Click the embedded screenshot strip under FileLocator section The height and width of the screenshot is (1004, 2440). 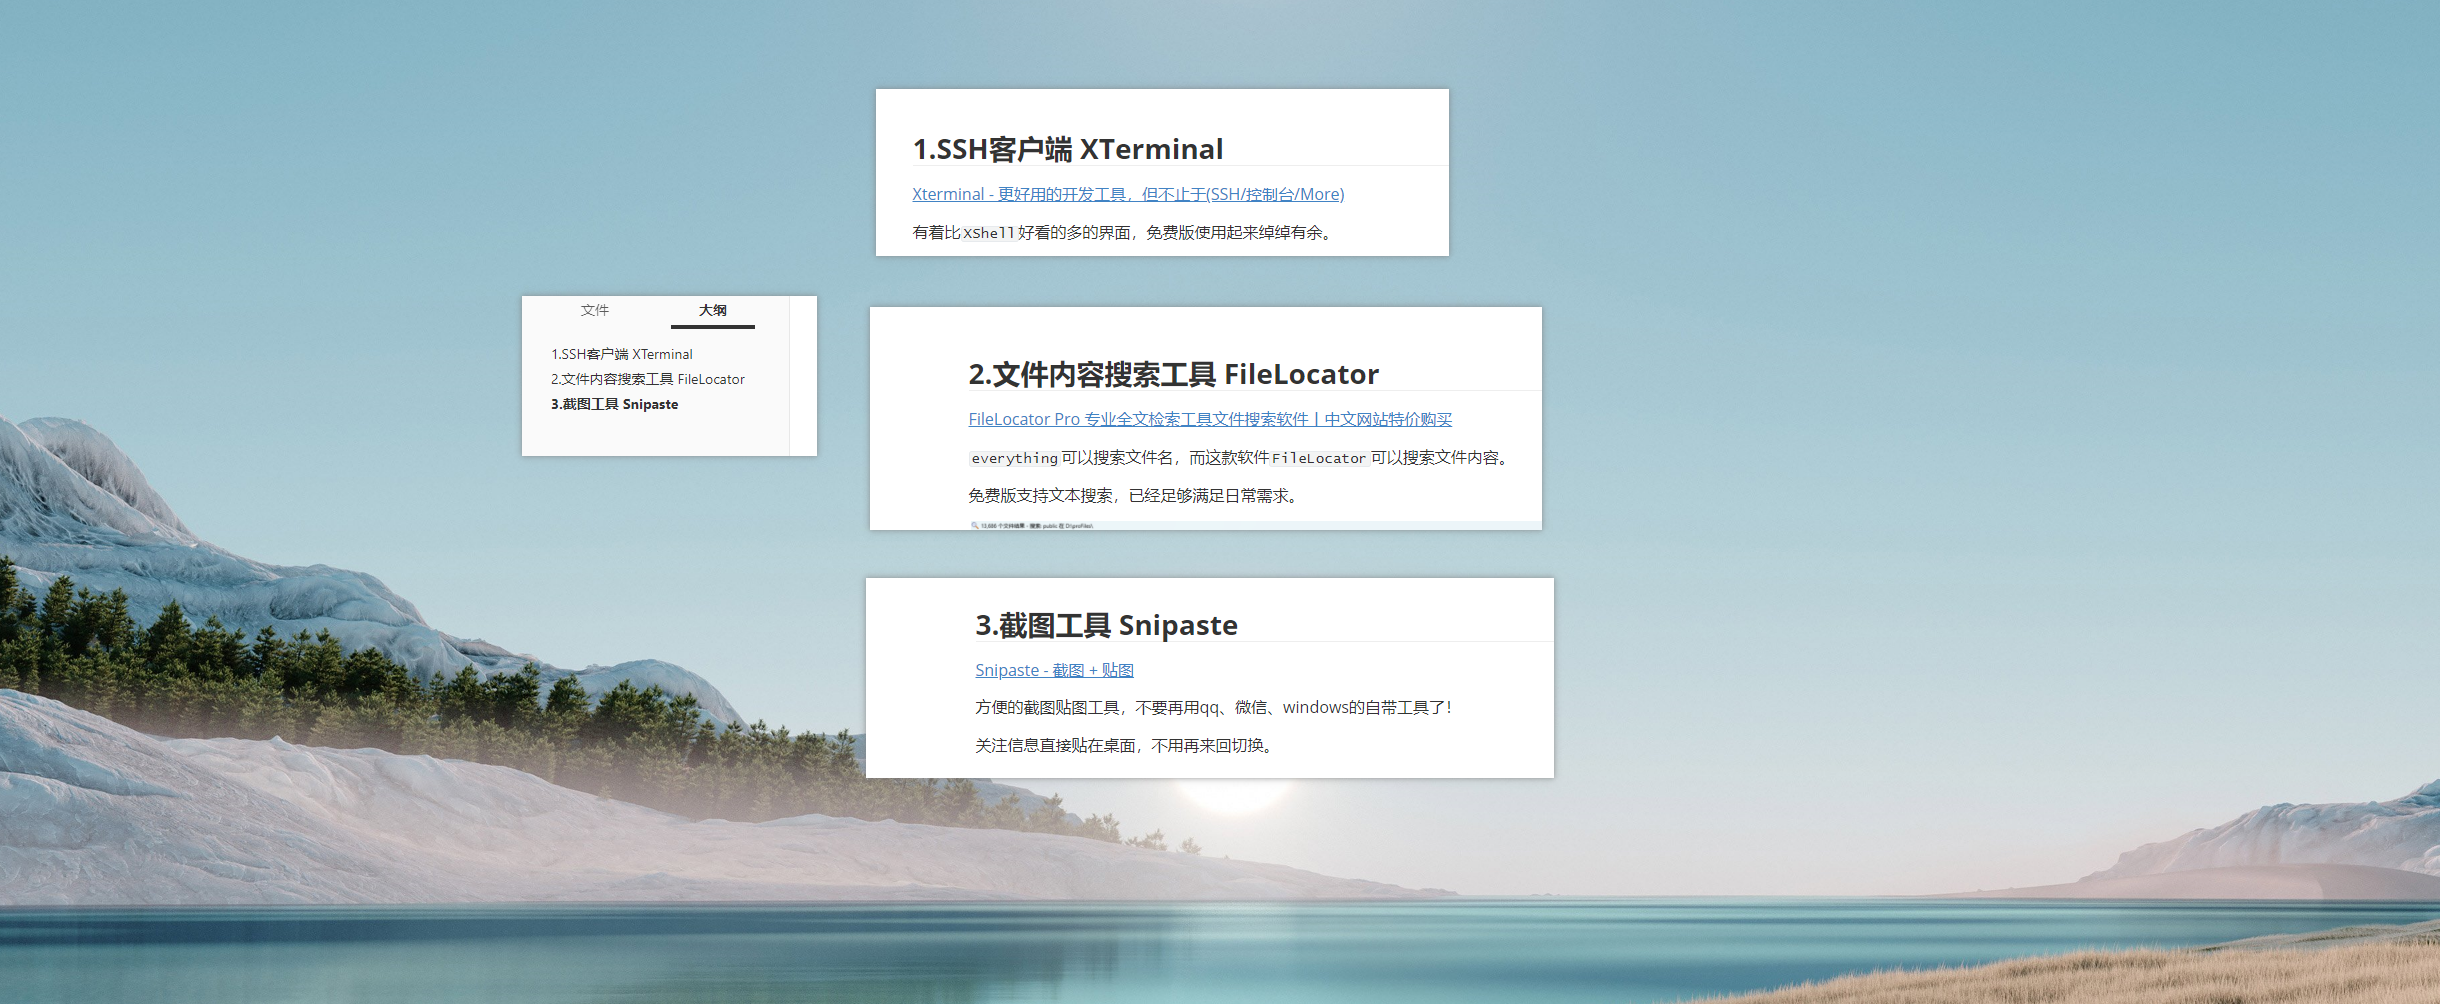click(x=1254, y=525)
